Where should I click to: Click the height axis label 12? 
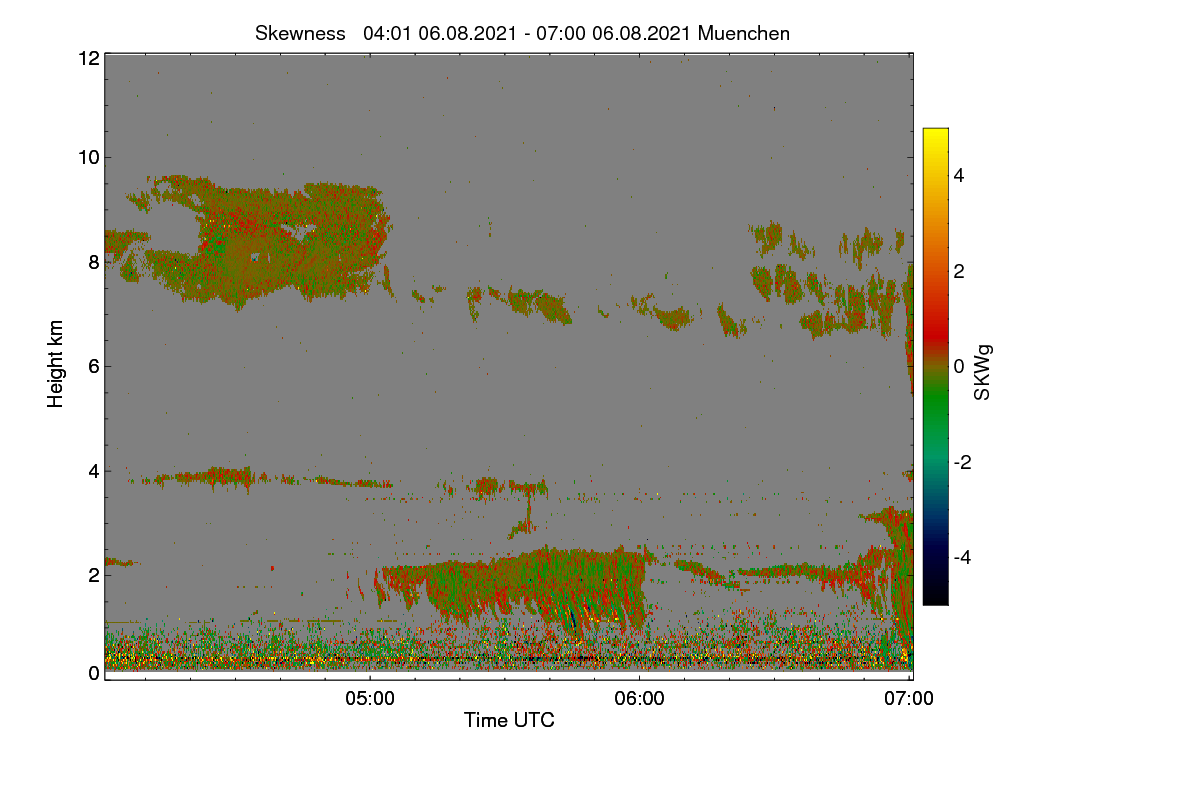pos(88,59)
